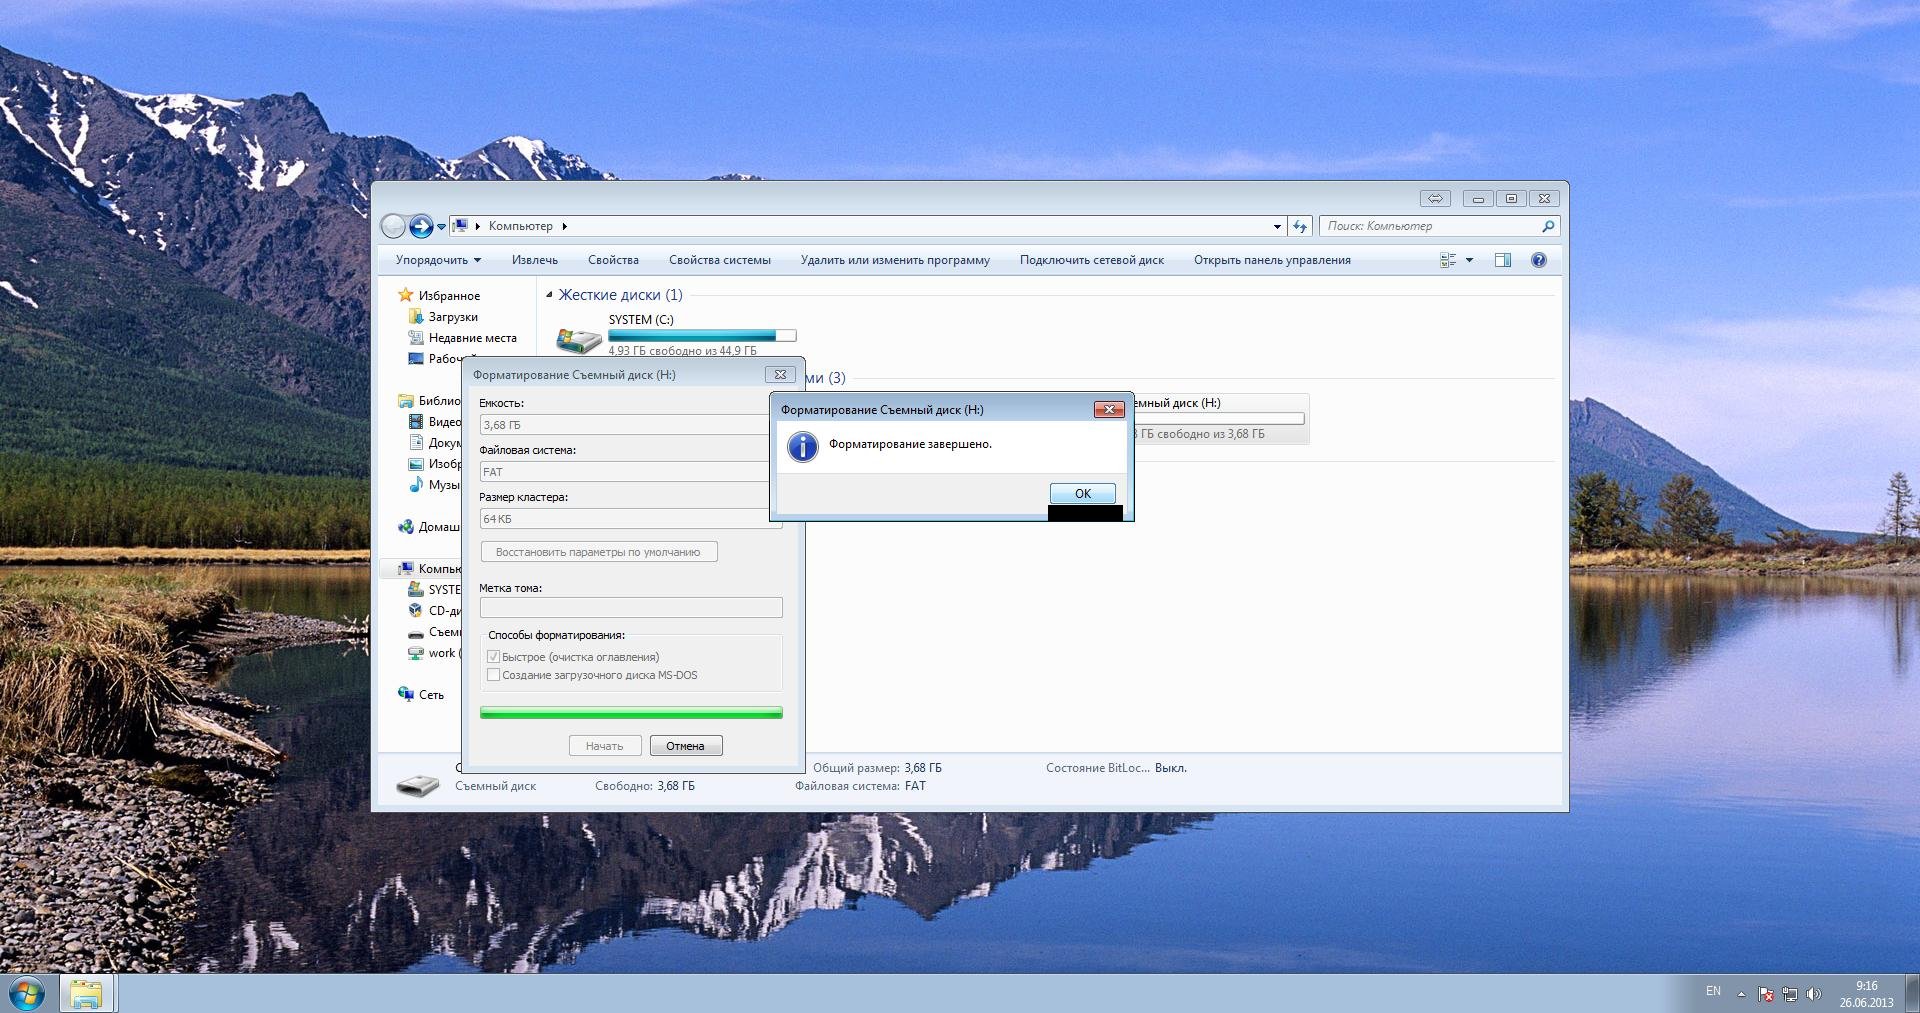Click the SYSTEM (C:) capacity bar
1920x1013 pixels.
[702, 335]
